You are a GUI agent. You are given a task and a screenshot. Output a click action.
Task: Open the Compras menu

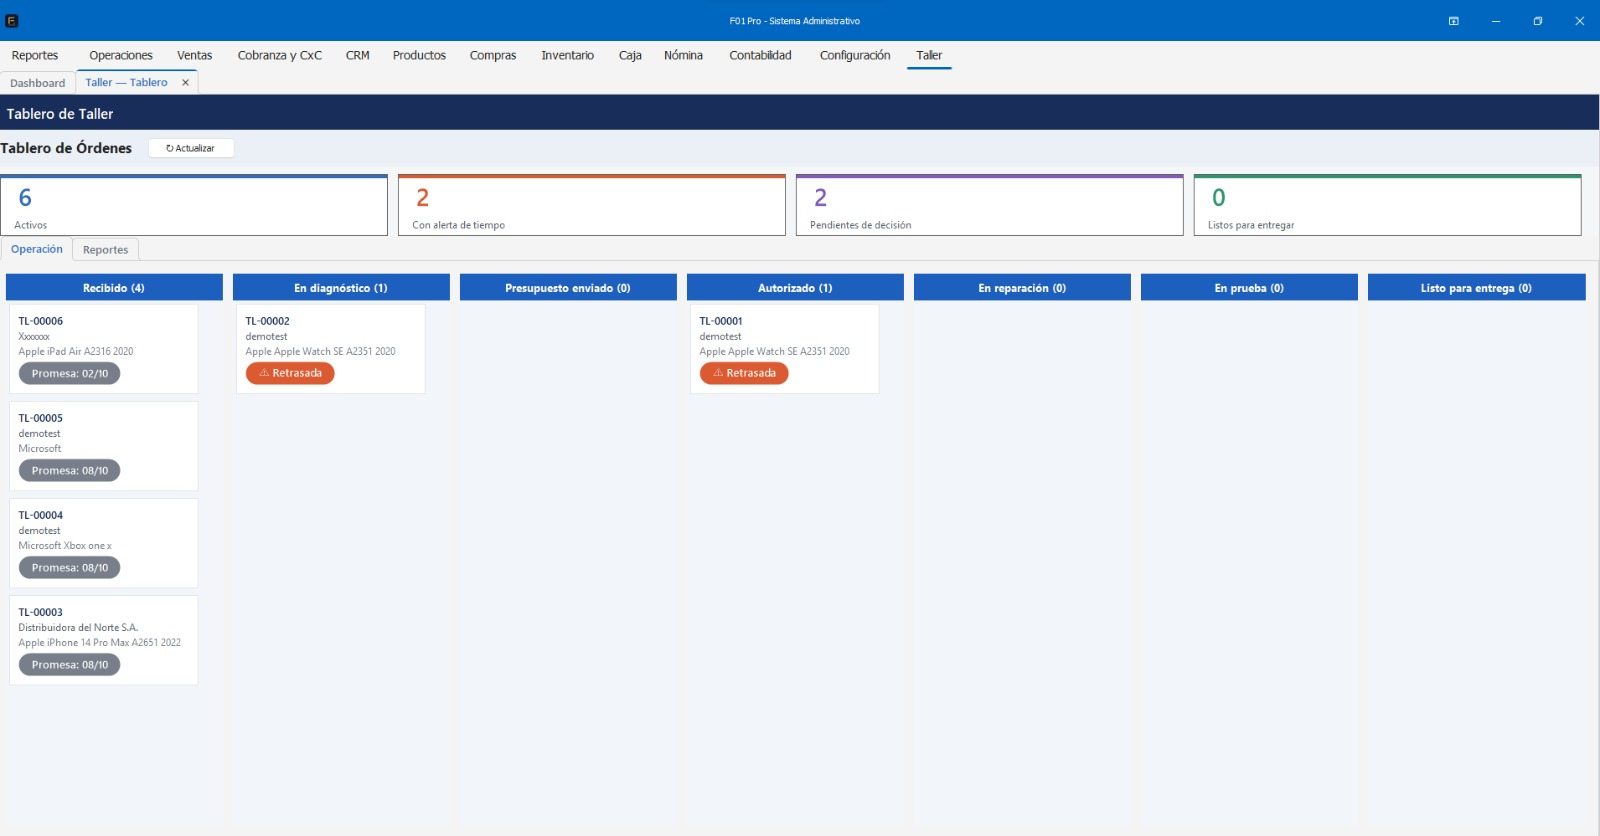coord(493,56)
